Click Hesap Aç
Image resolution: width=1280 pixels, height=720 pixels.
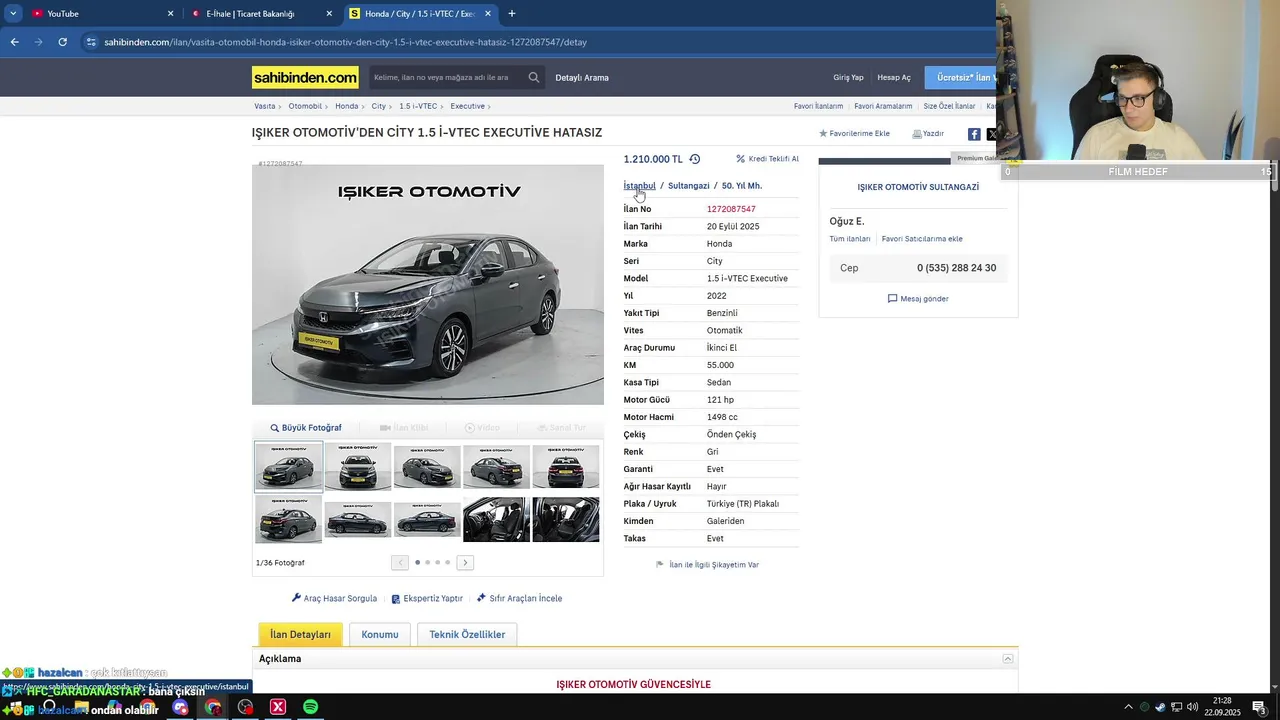coord(894,77)
